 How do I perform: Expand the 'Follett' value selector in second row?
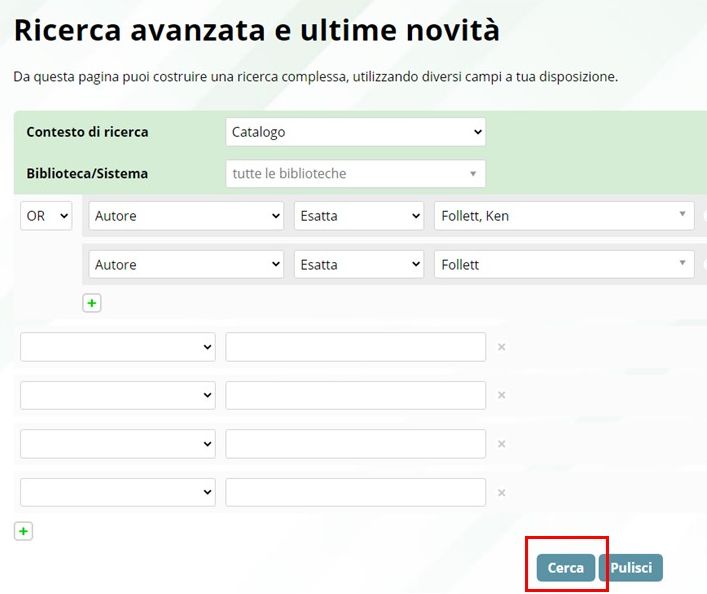pos(564,265)
